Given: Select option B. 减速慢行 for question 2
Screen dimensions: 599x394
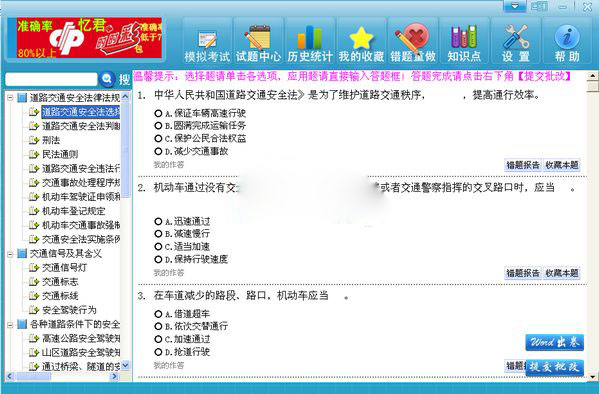Looking at the screenshot, I should pos(158,233).
